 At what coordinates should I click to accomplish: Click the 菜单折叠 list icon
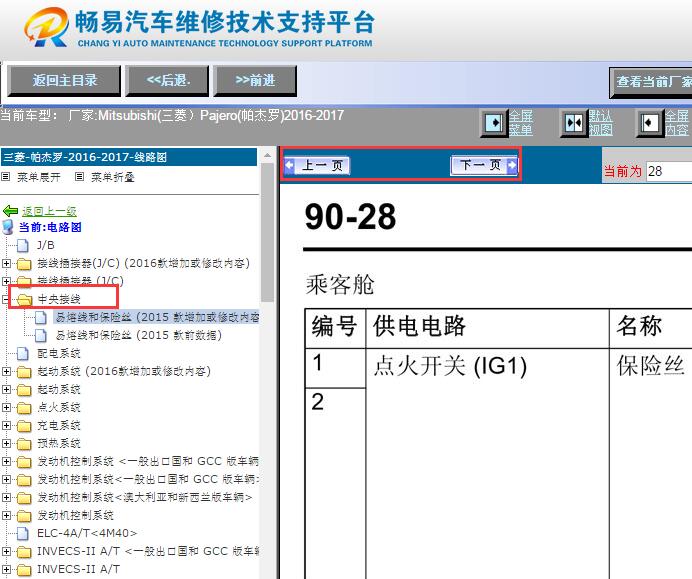[x=79, y=177]
